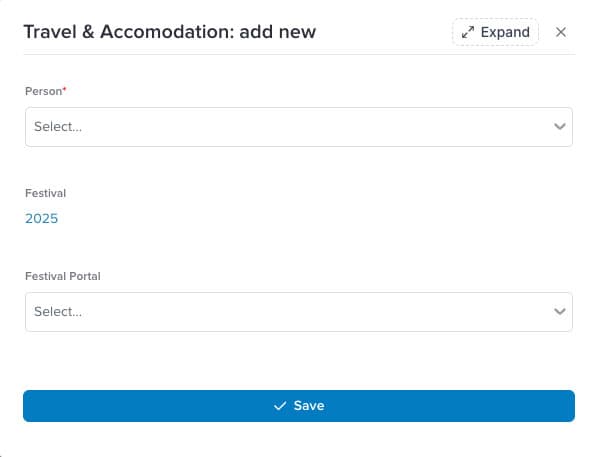Click the checkmark icon on Save button

coord(280,406)
